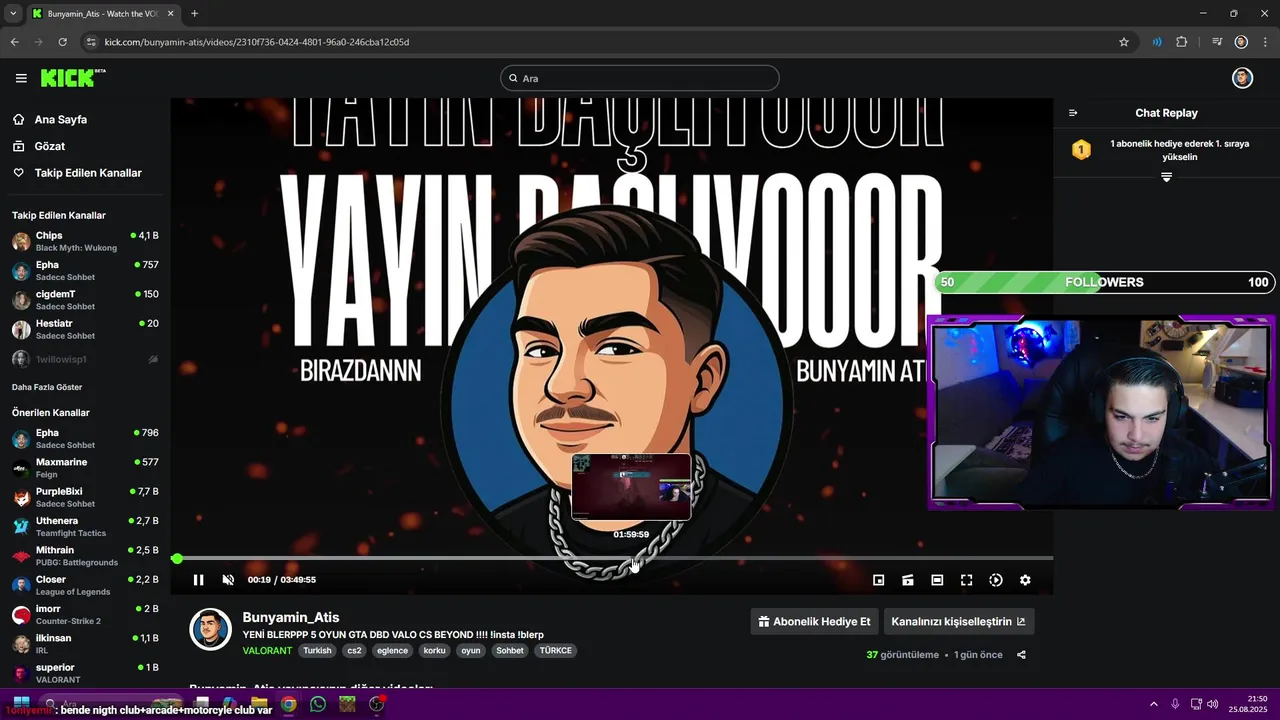Expand the gift leaderboard under the chat header

click(1166, 177)
